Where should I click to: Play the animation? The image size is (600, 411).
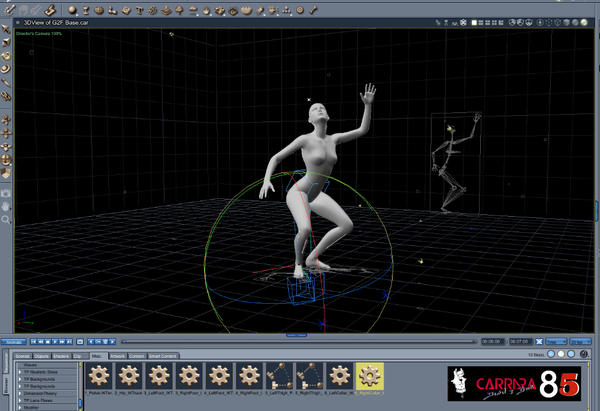click(55, 341)
